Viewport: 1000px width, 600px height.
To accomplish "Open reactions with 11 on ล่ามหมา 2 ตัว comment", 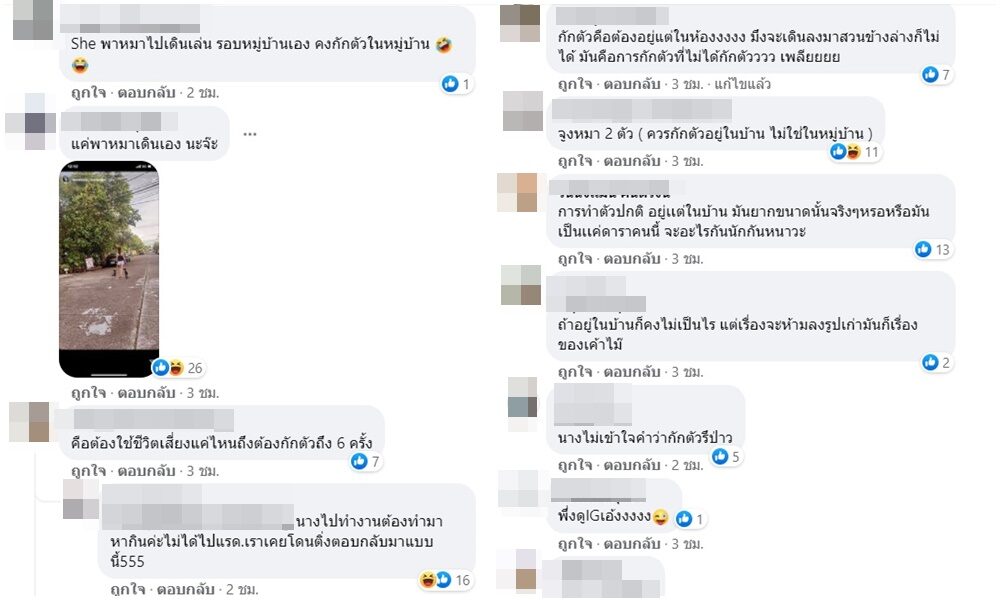I will pos(855,152).
